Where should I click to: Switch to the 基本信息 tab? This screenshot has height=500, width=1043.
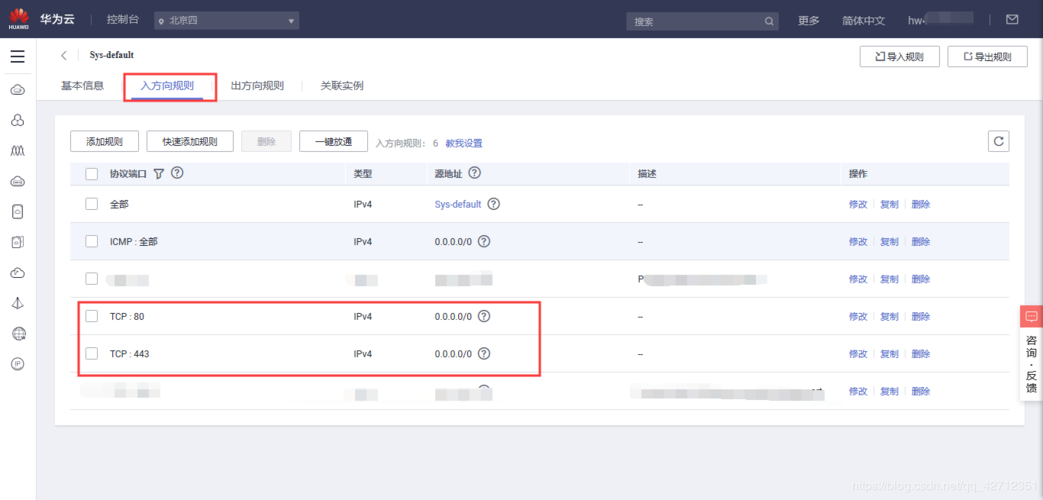(x=82, y=86)
